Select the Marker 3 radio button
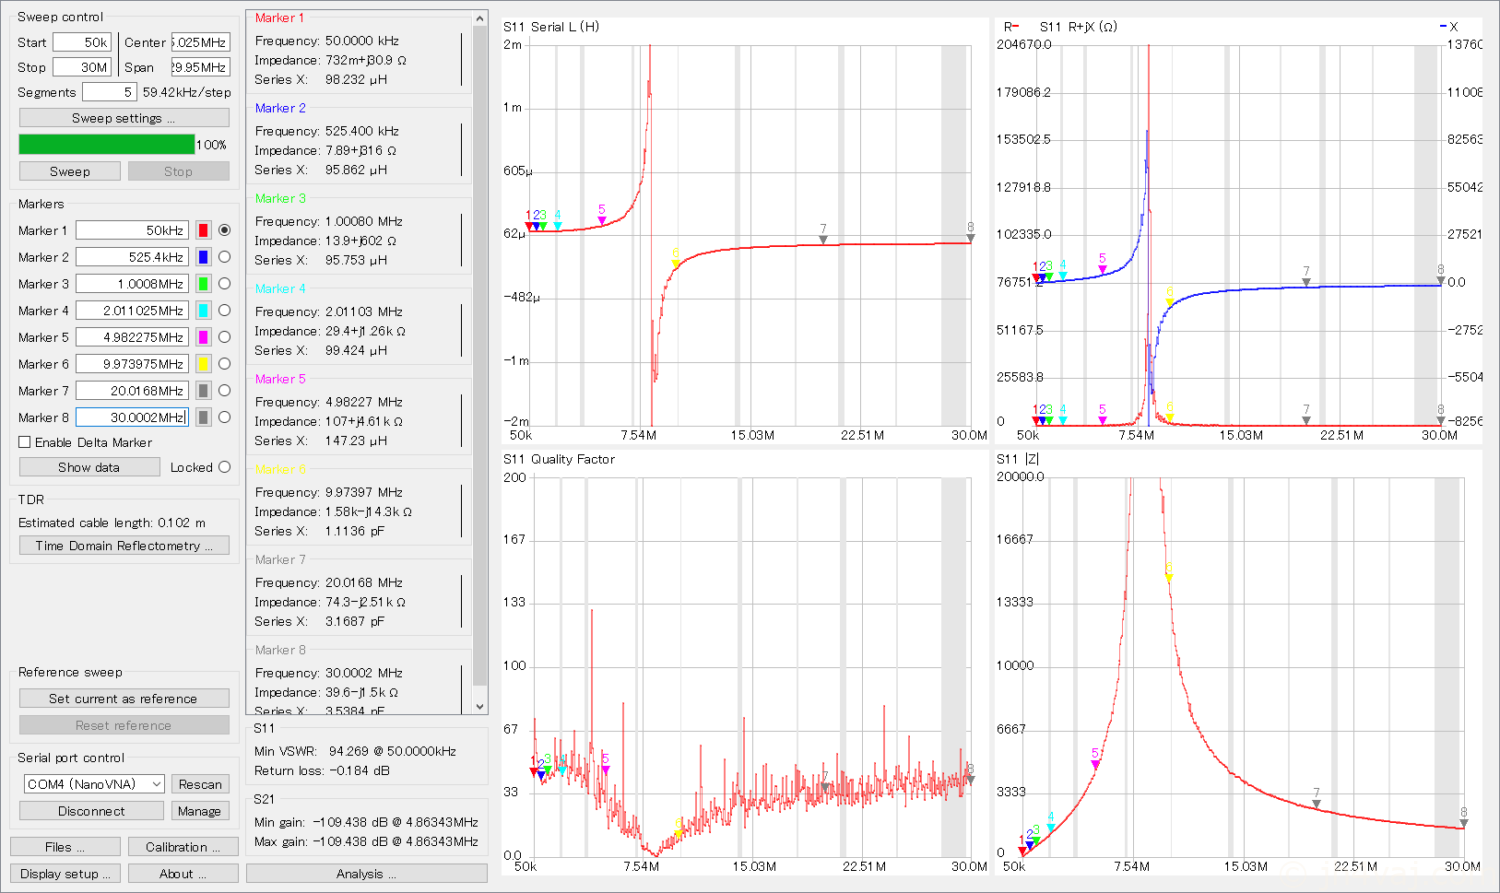The height and width of the screenshot is (893, 1500). (224, 284)
